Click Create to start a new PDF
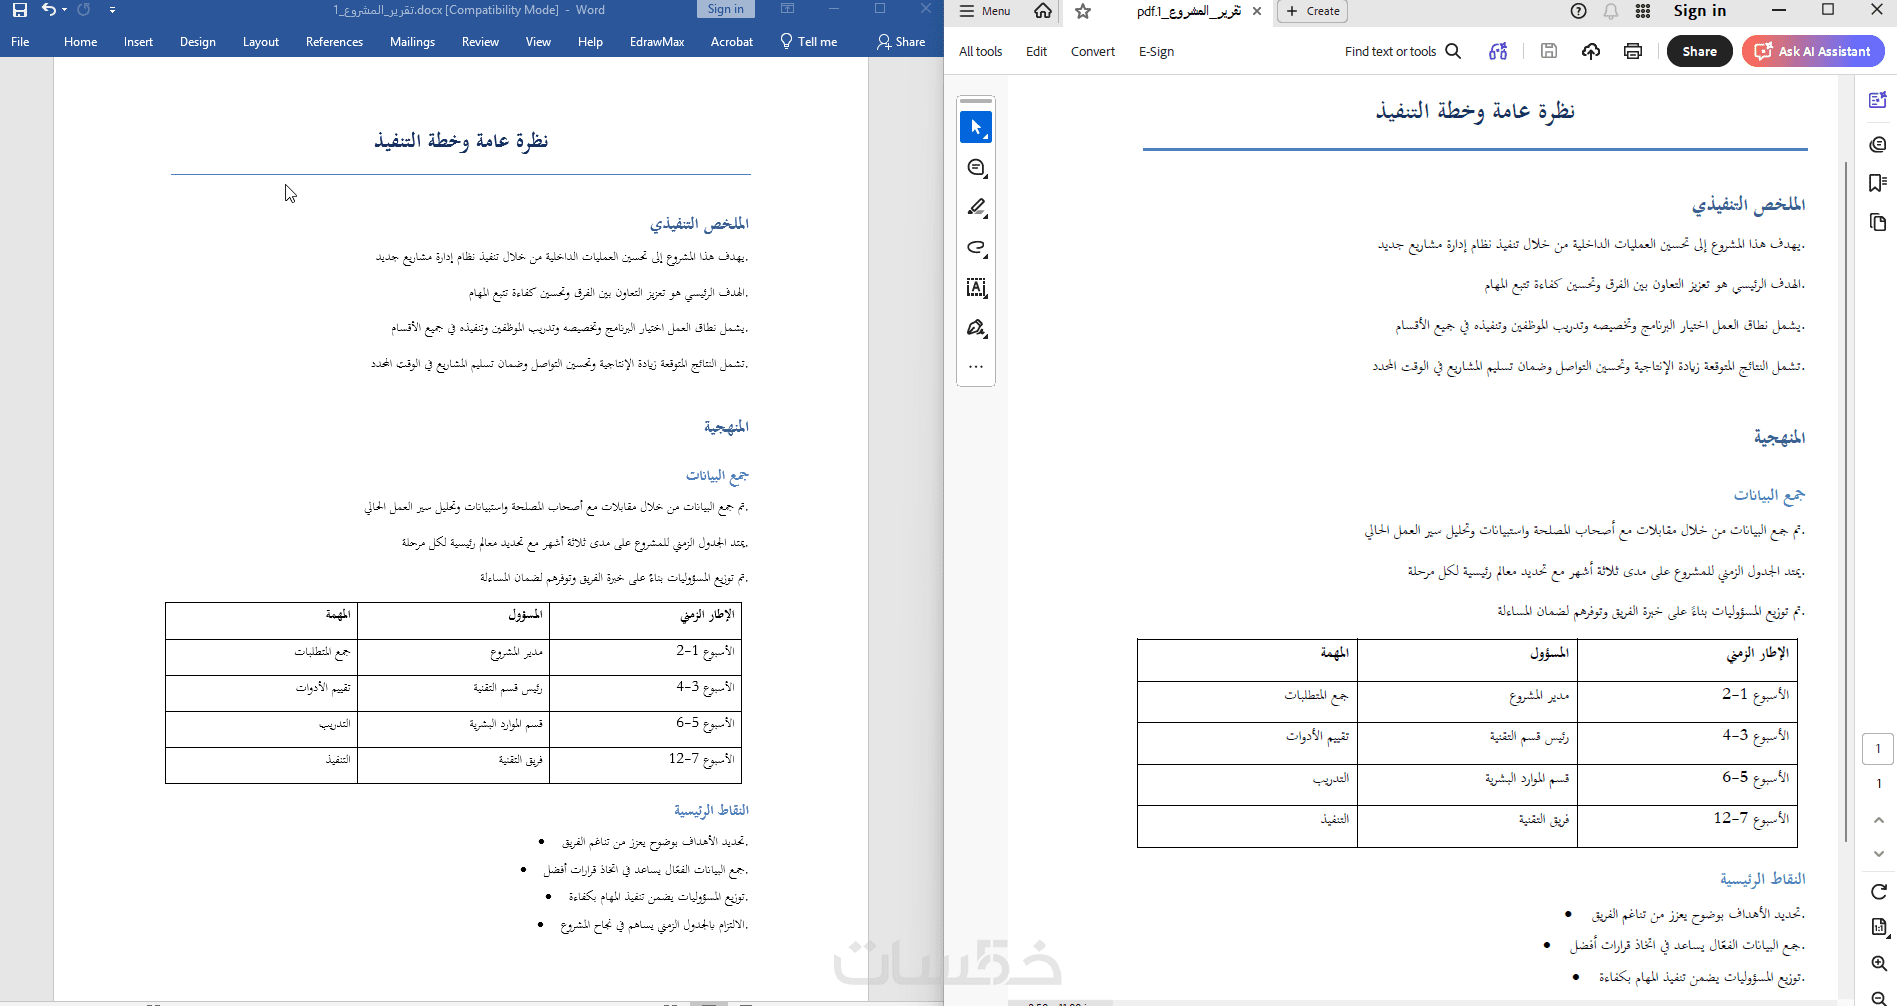 (1313, 11)
